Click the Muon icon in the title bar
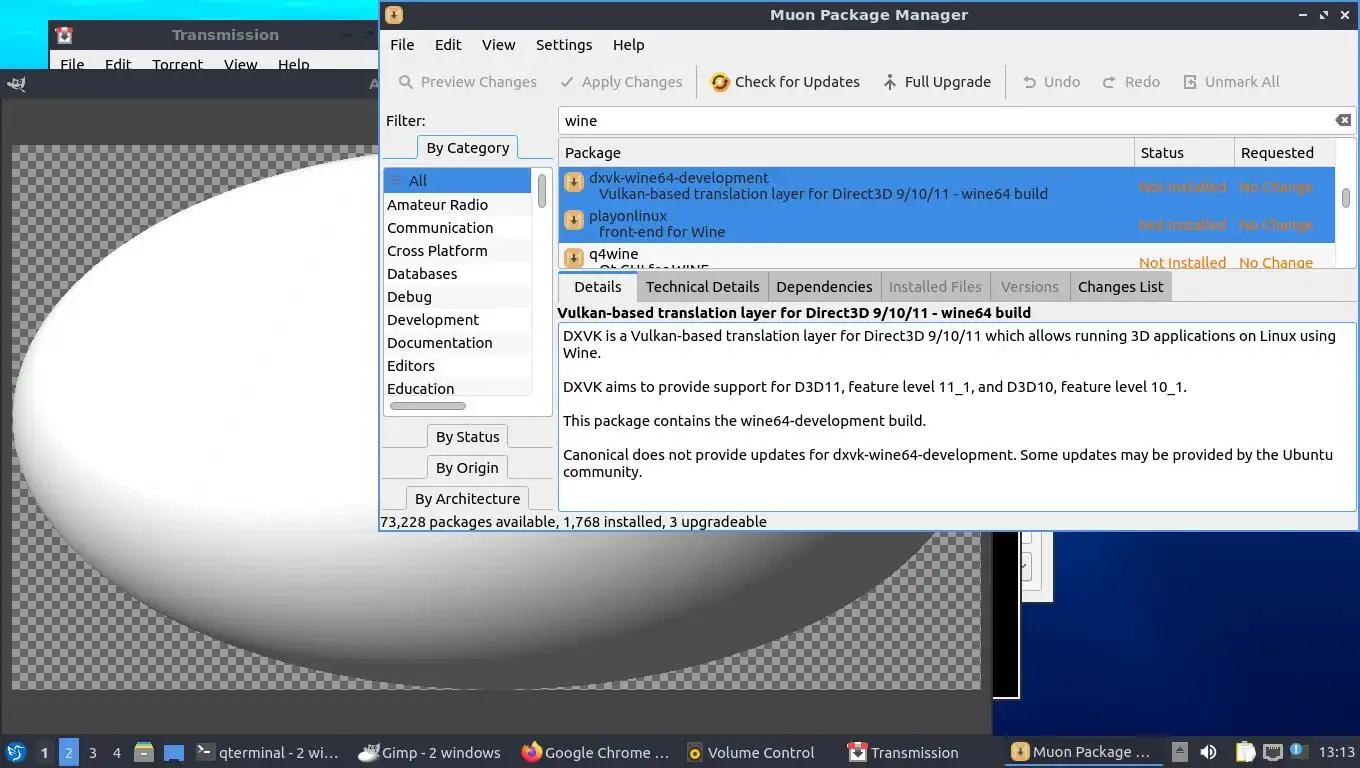 click(x=394, y=15)
